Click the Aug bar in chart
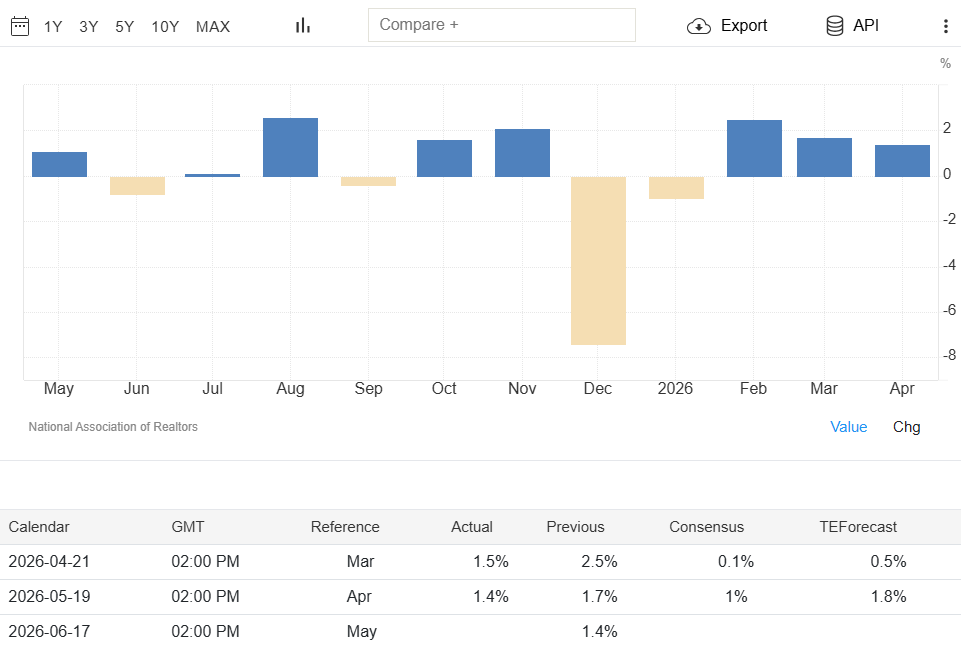The image size is (961, 645). click(291, 147)
